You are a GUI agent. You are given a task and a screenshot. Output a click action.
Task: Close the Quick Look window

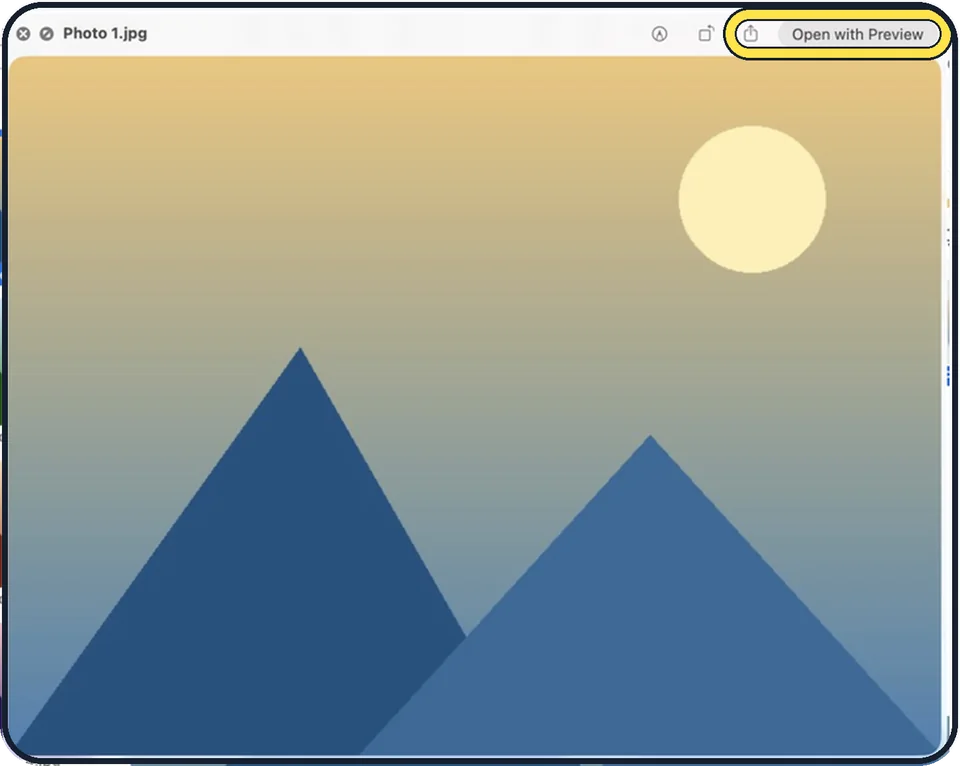pos(23,34)
